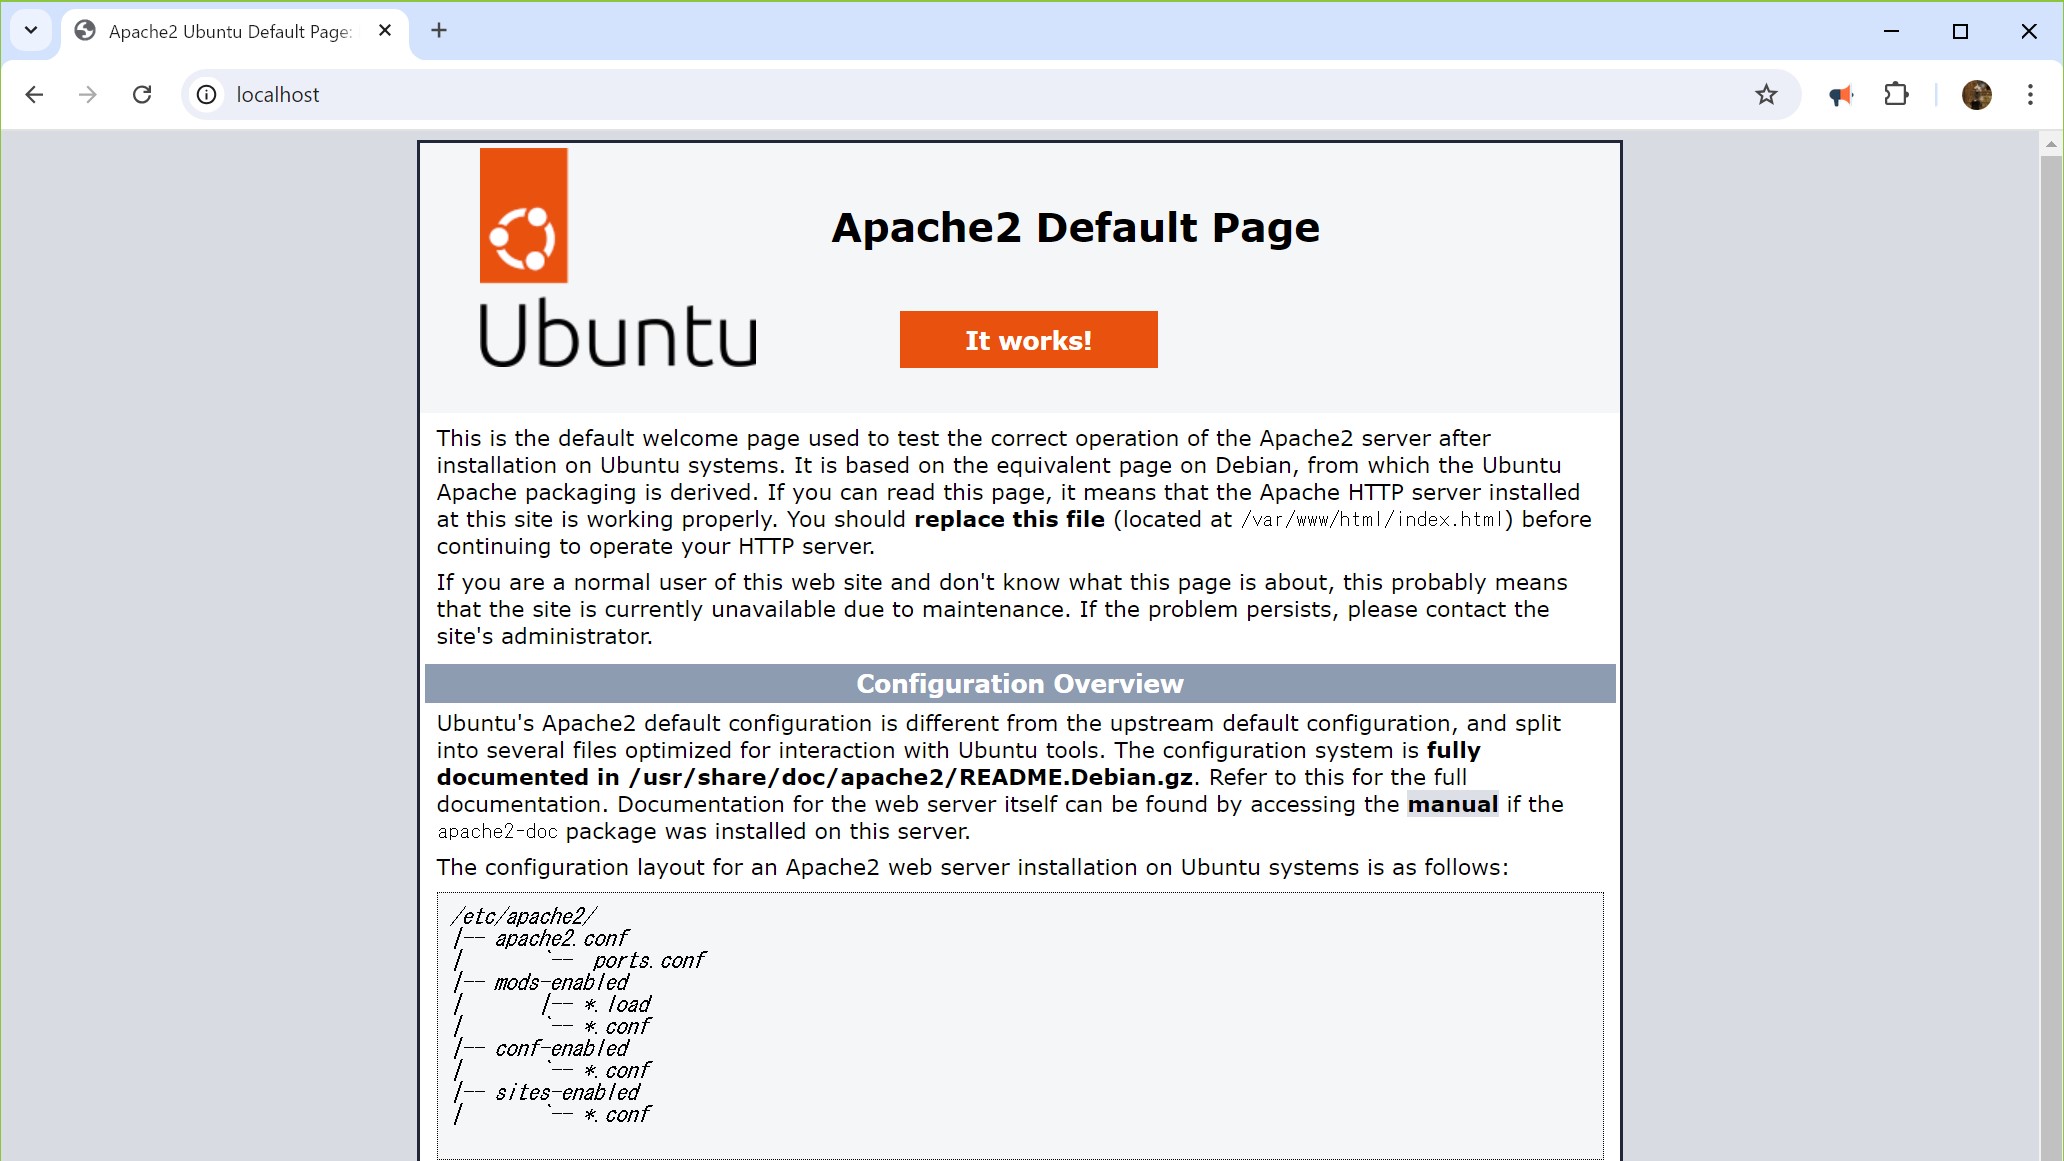Maximize the Chrome window
The image size is (2064, 1161).
(x=1960, y=31)
